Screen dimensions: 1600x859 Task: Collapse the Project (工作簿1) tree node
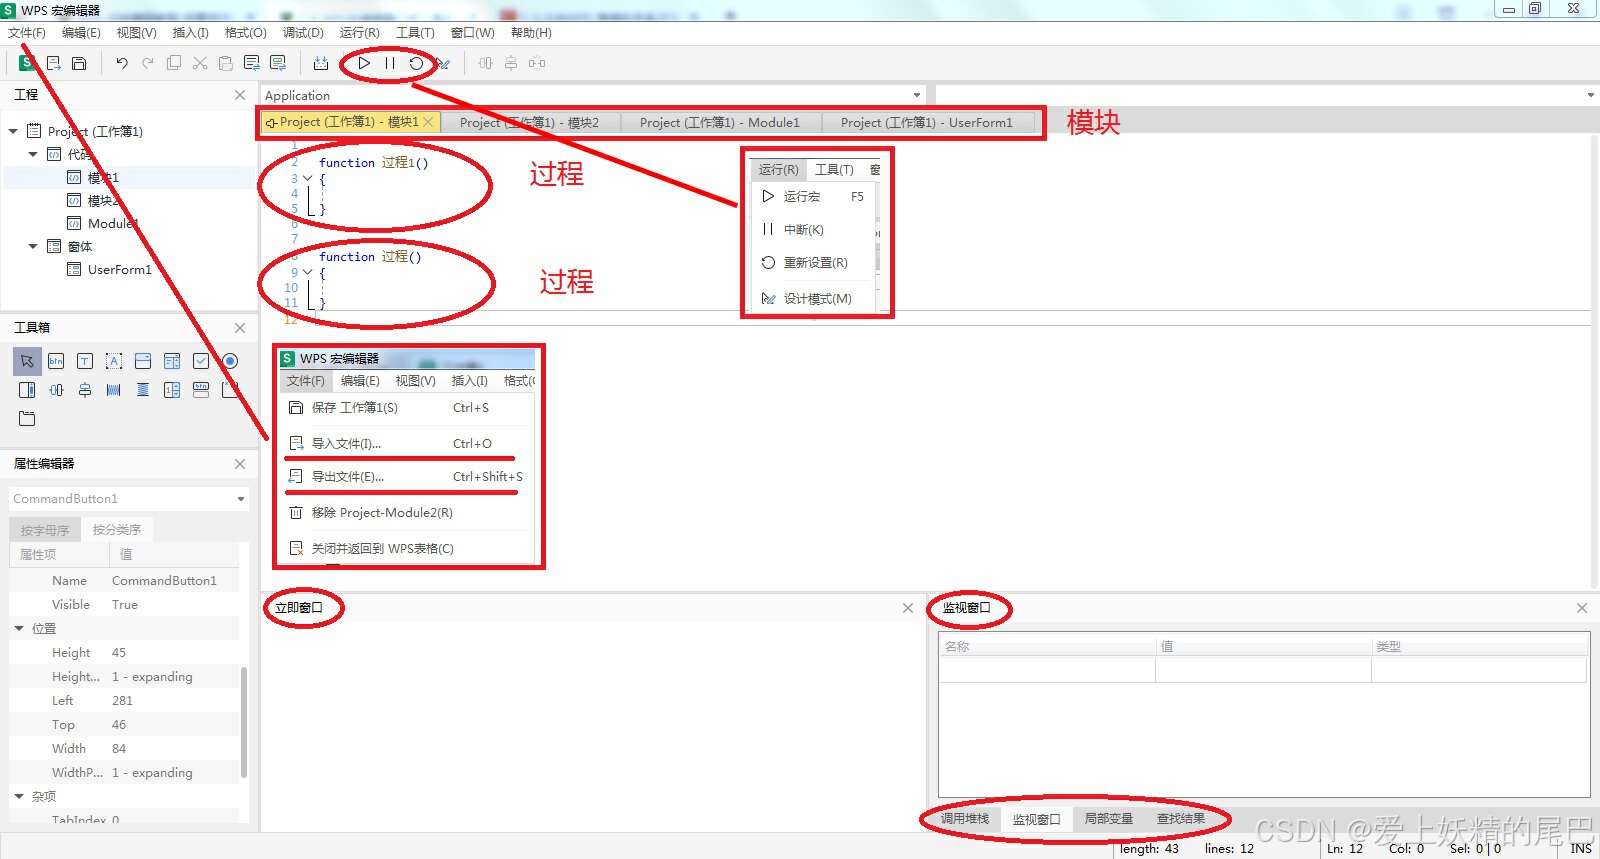(13, 131)
